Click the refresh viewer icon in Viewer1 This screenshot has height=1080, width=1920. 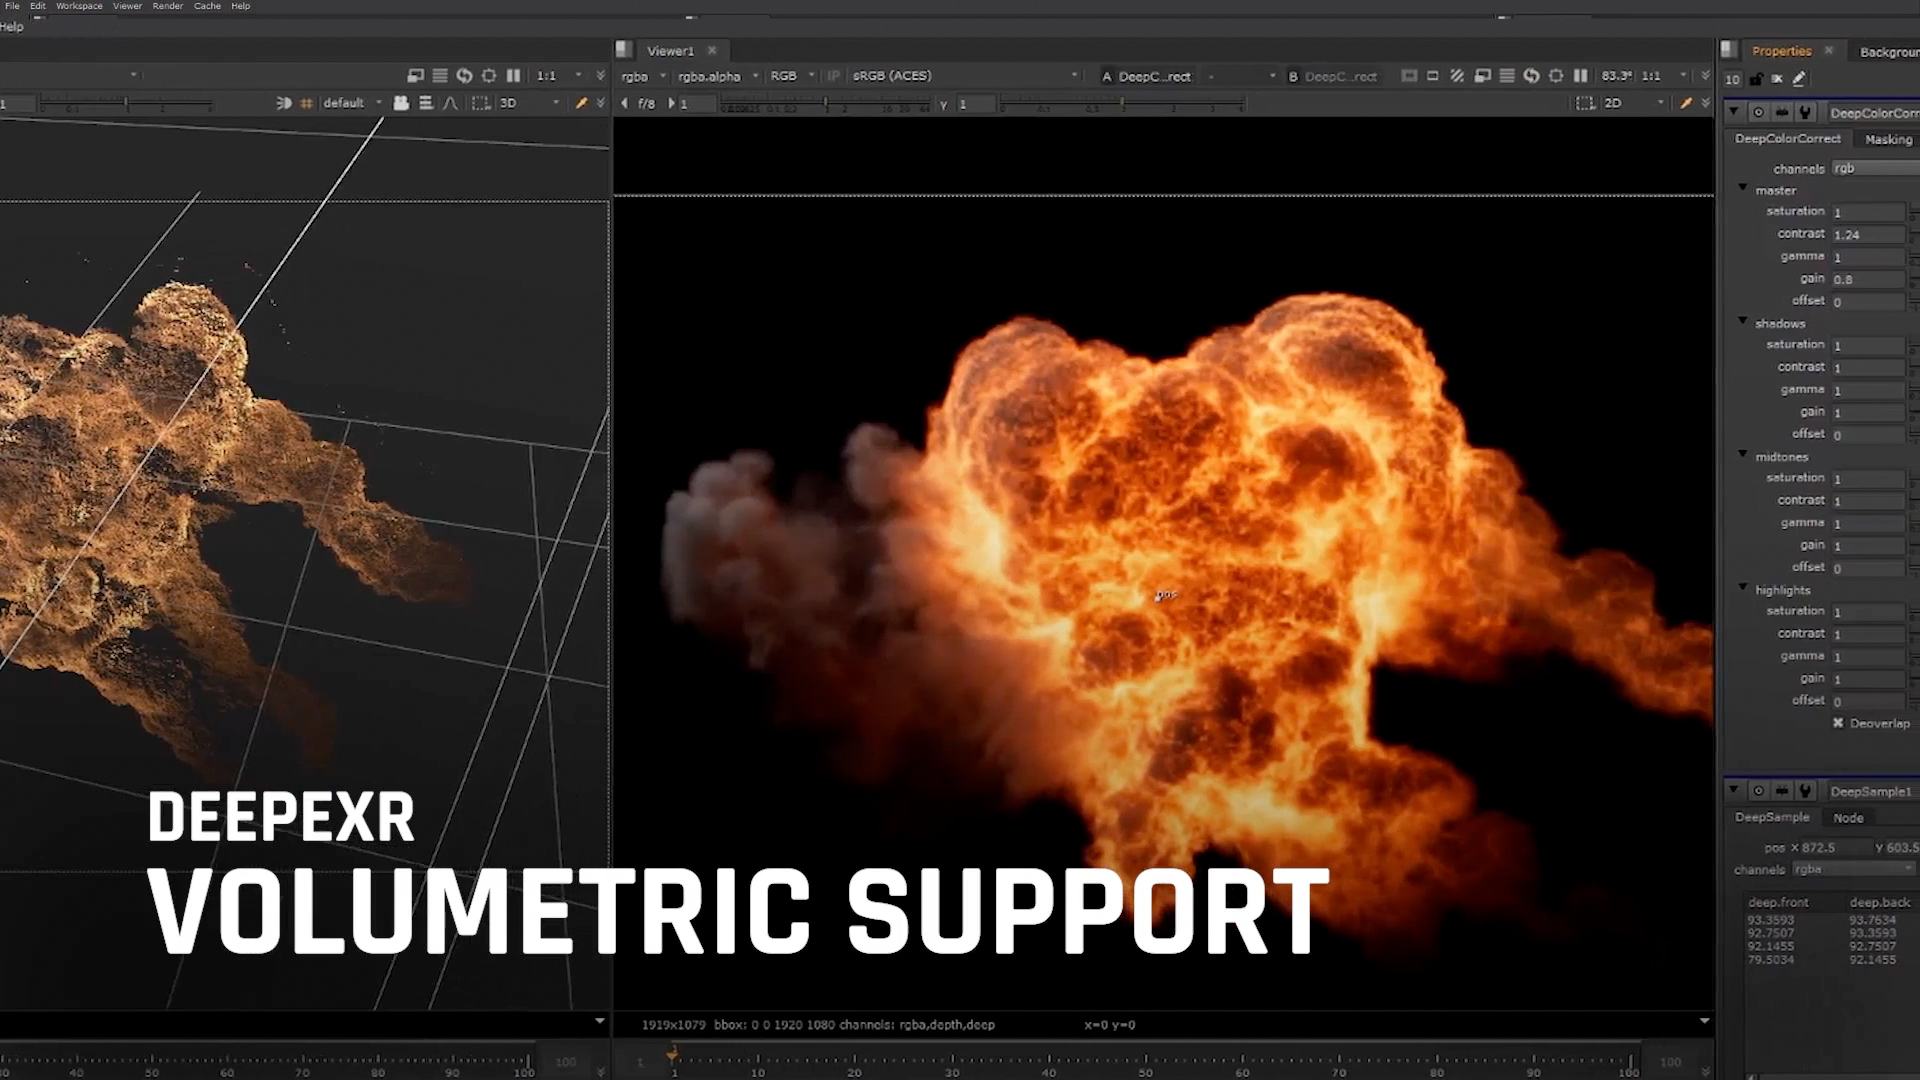click(1531, 76)
